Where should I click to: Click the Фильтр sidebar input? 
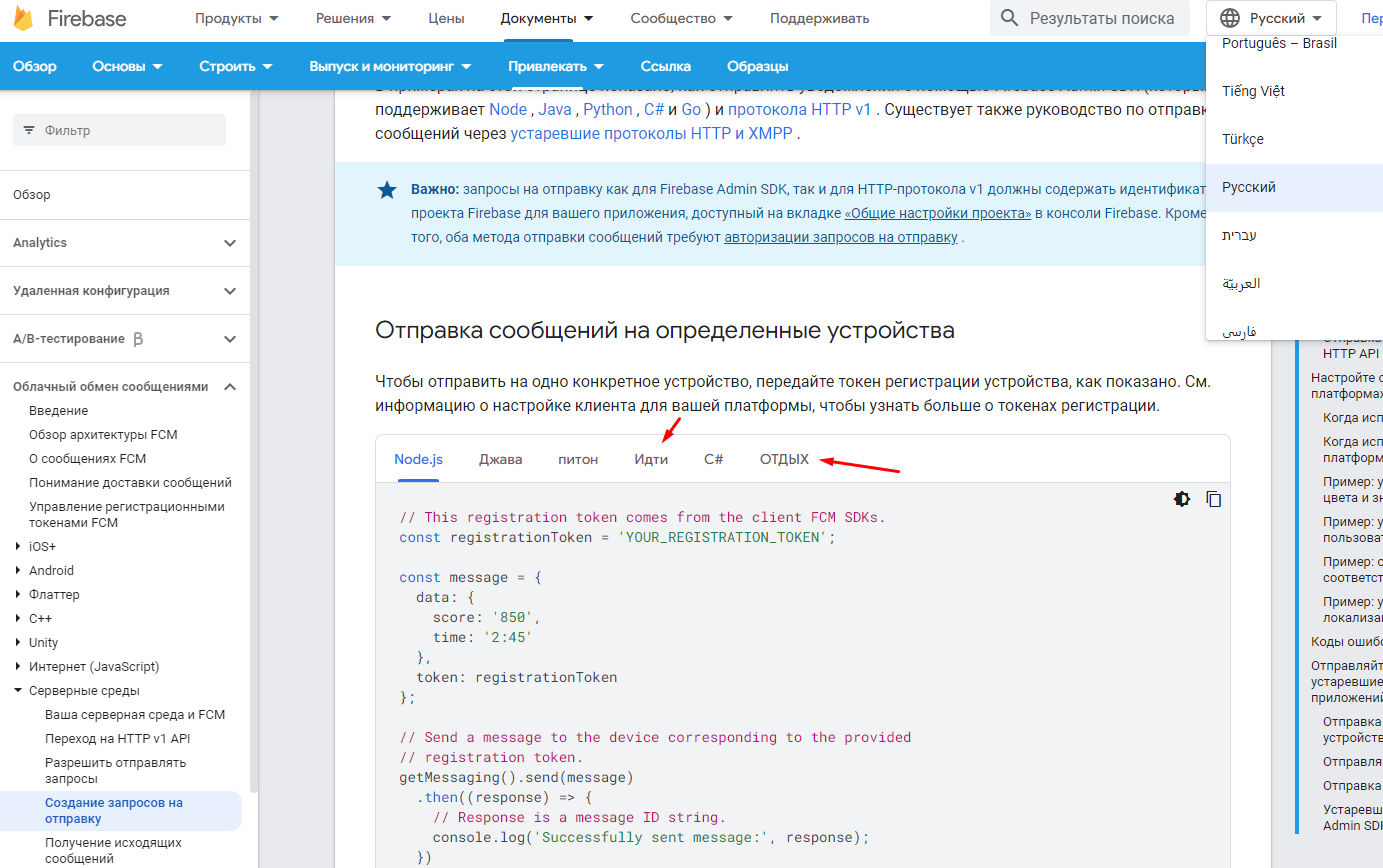[x=119, y=130]
